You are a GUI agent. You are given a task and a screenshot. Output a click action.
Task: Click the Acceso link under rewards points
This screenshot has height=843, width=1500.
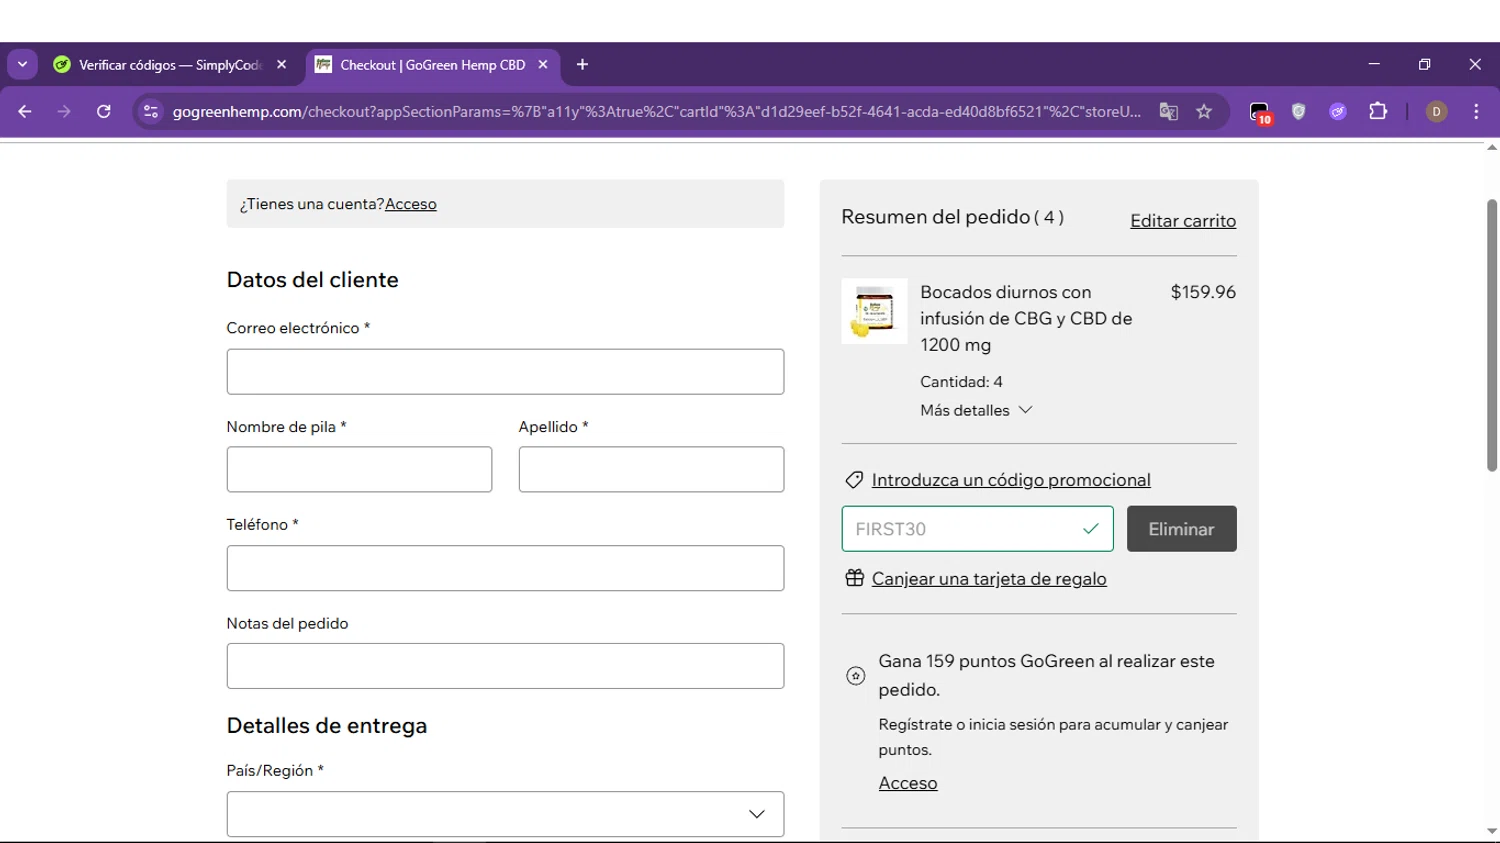[908, 783]
